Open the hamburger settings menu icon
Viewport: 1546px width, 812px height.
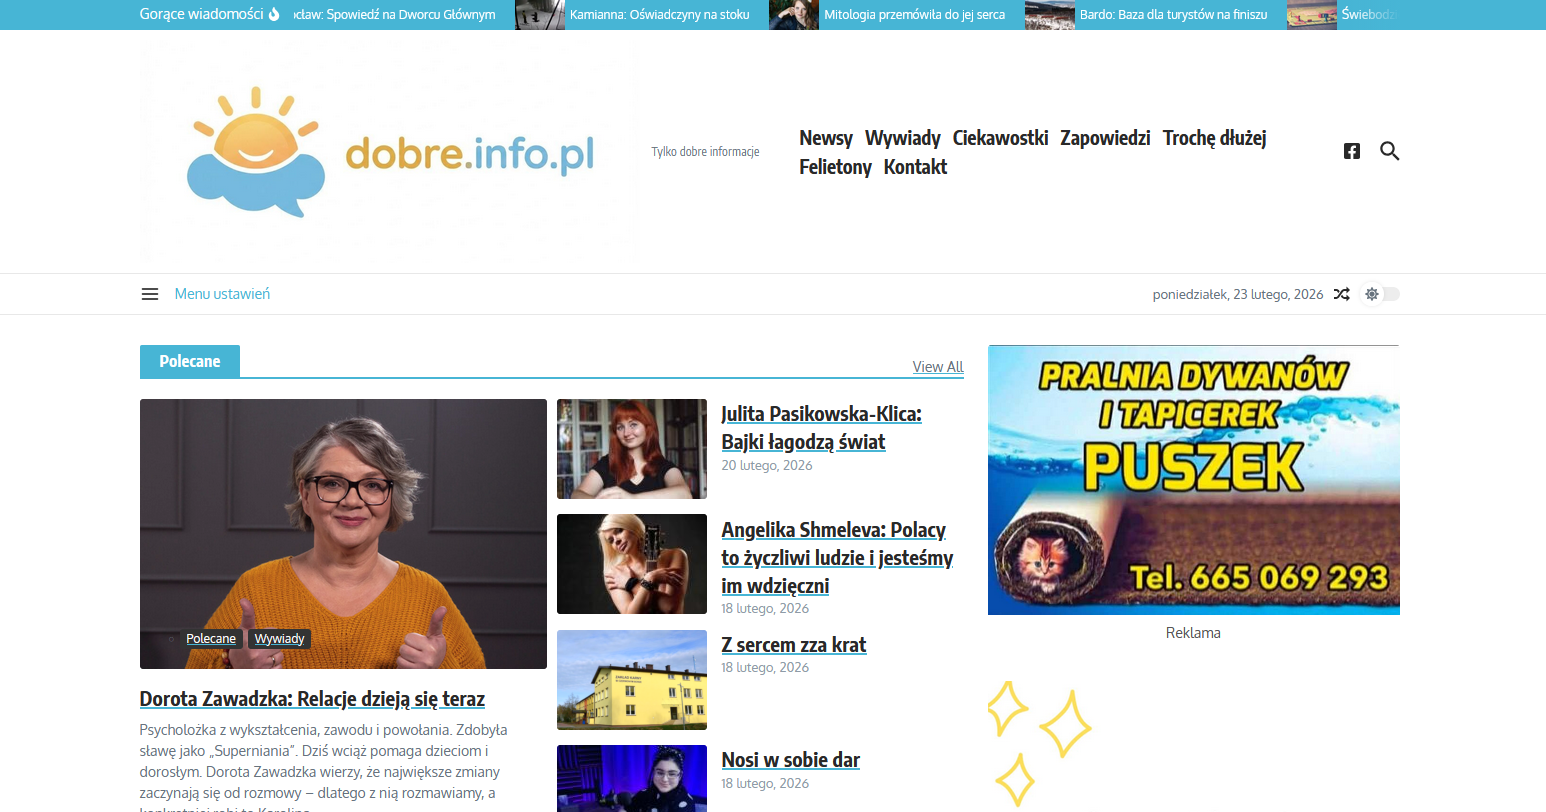coord(150,294)
